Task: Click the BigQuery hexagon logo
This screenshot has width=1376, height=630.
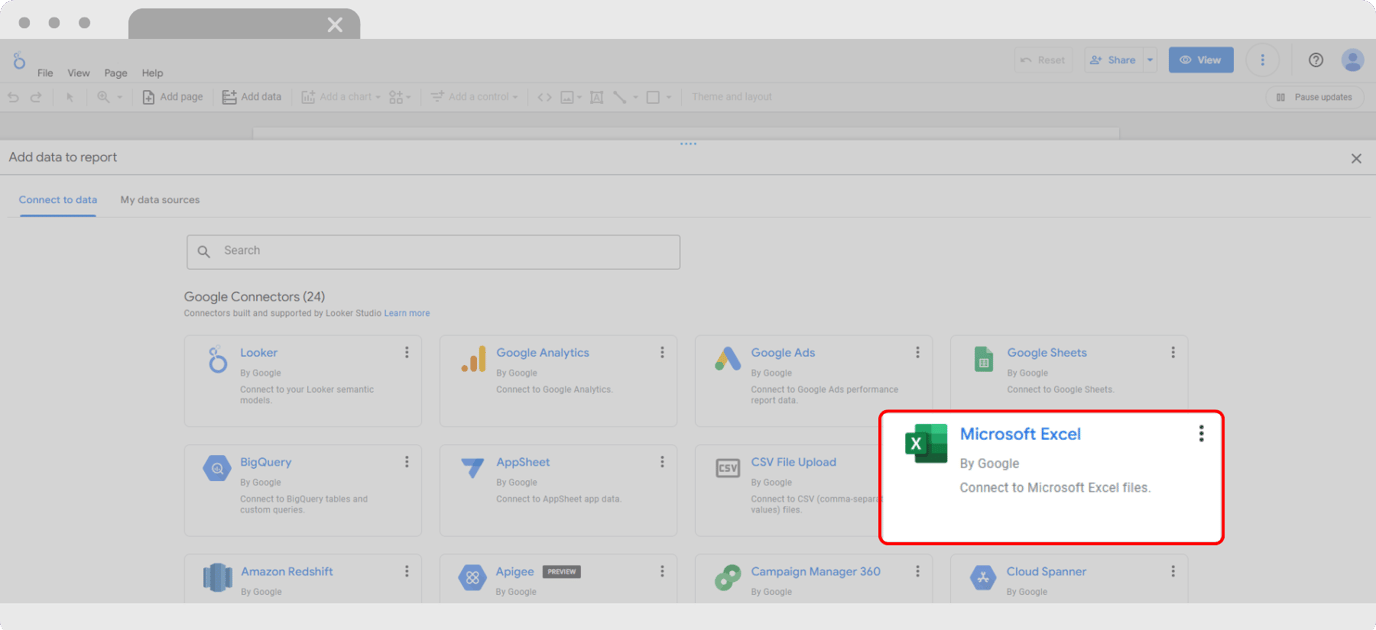Action: coord(217,468)
